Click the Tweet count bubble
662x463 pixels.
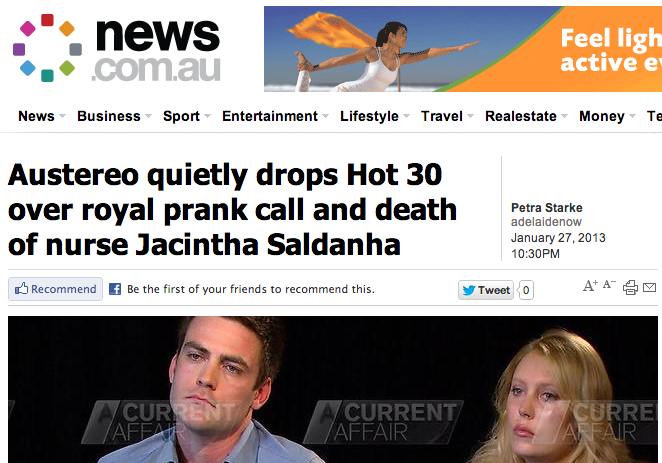click(x=526, y=290)
